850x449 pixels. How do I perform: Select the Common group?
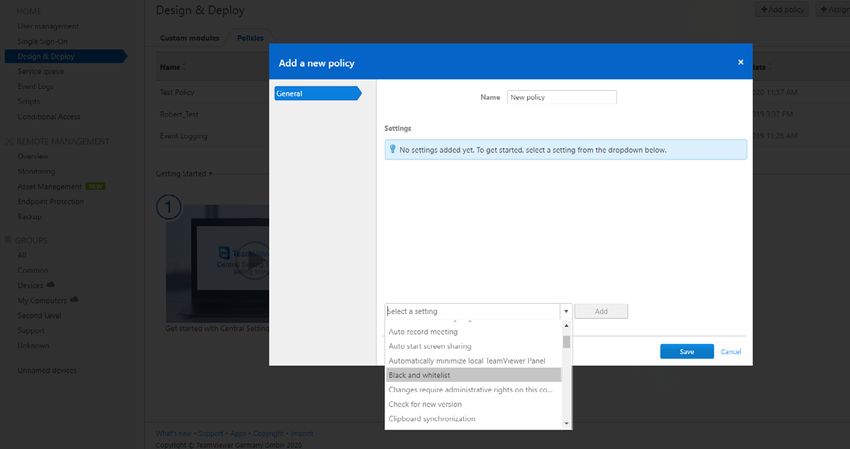(33, 270)
